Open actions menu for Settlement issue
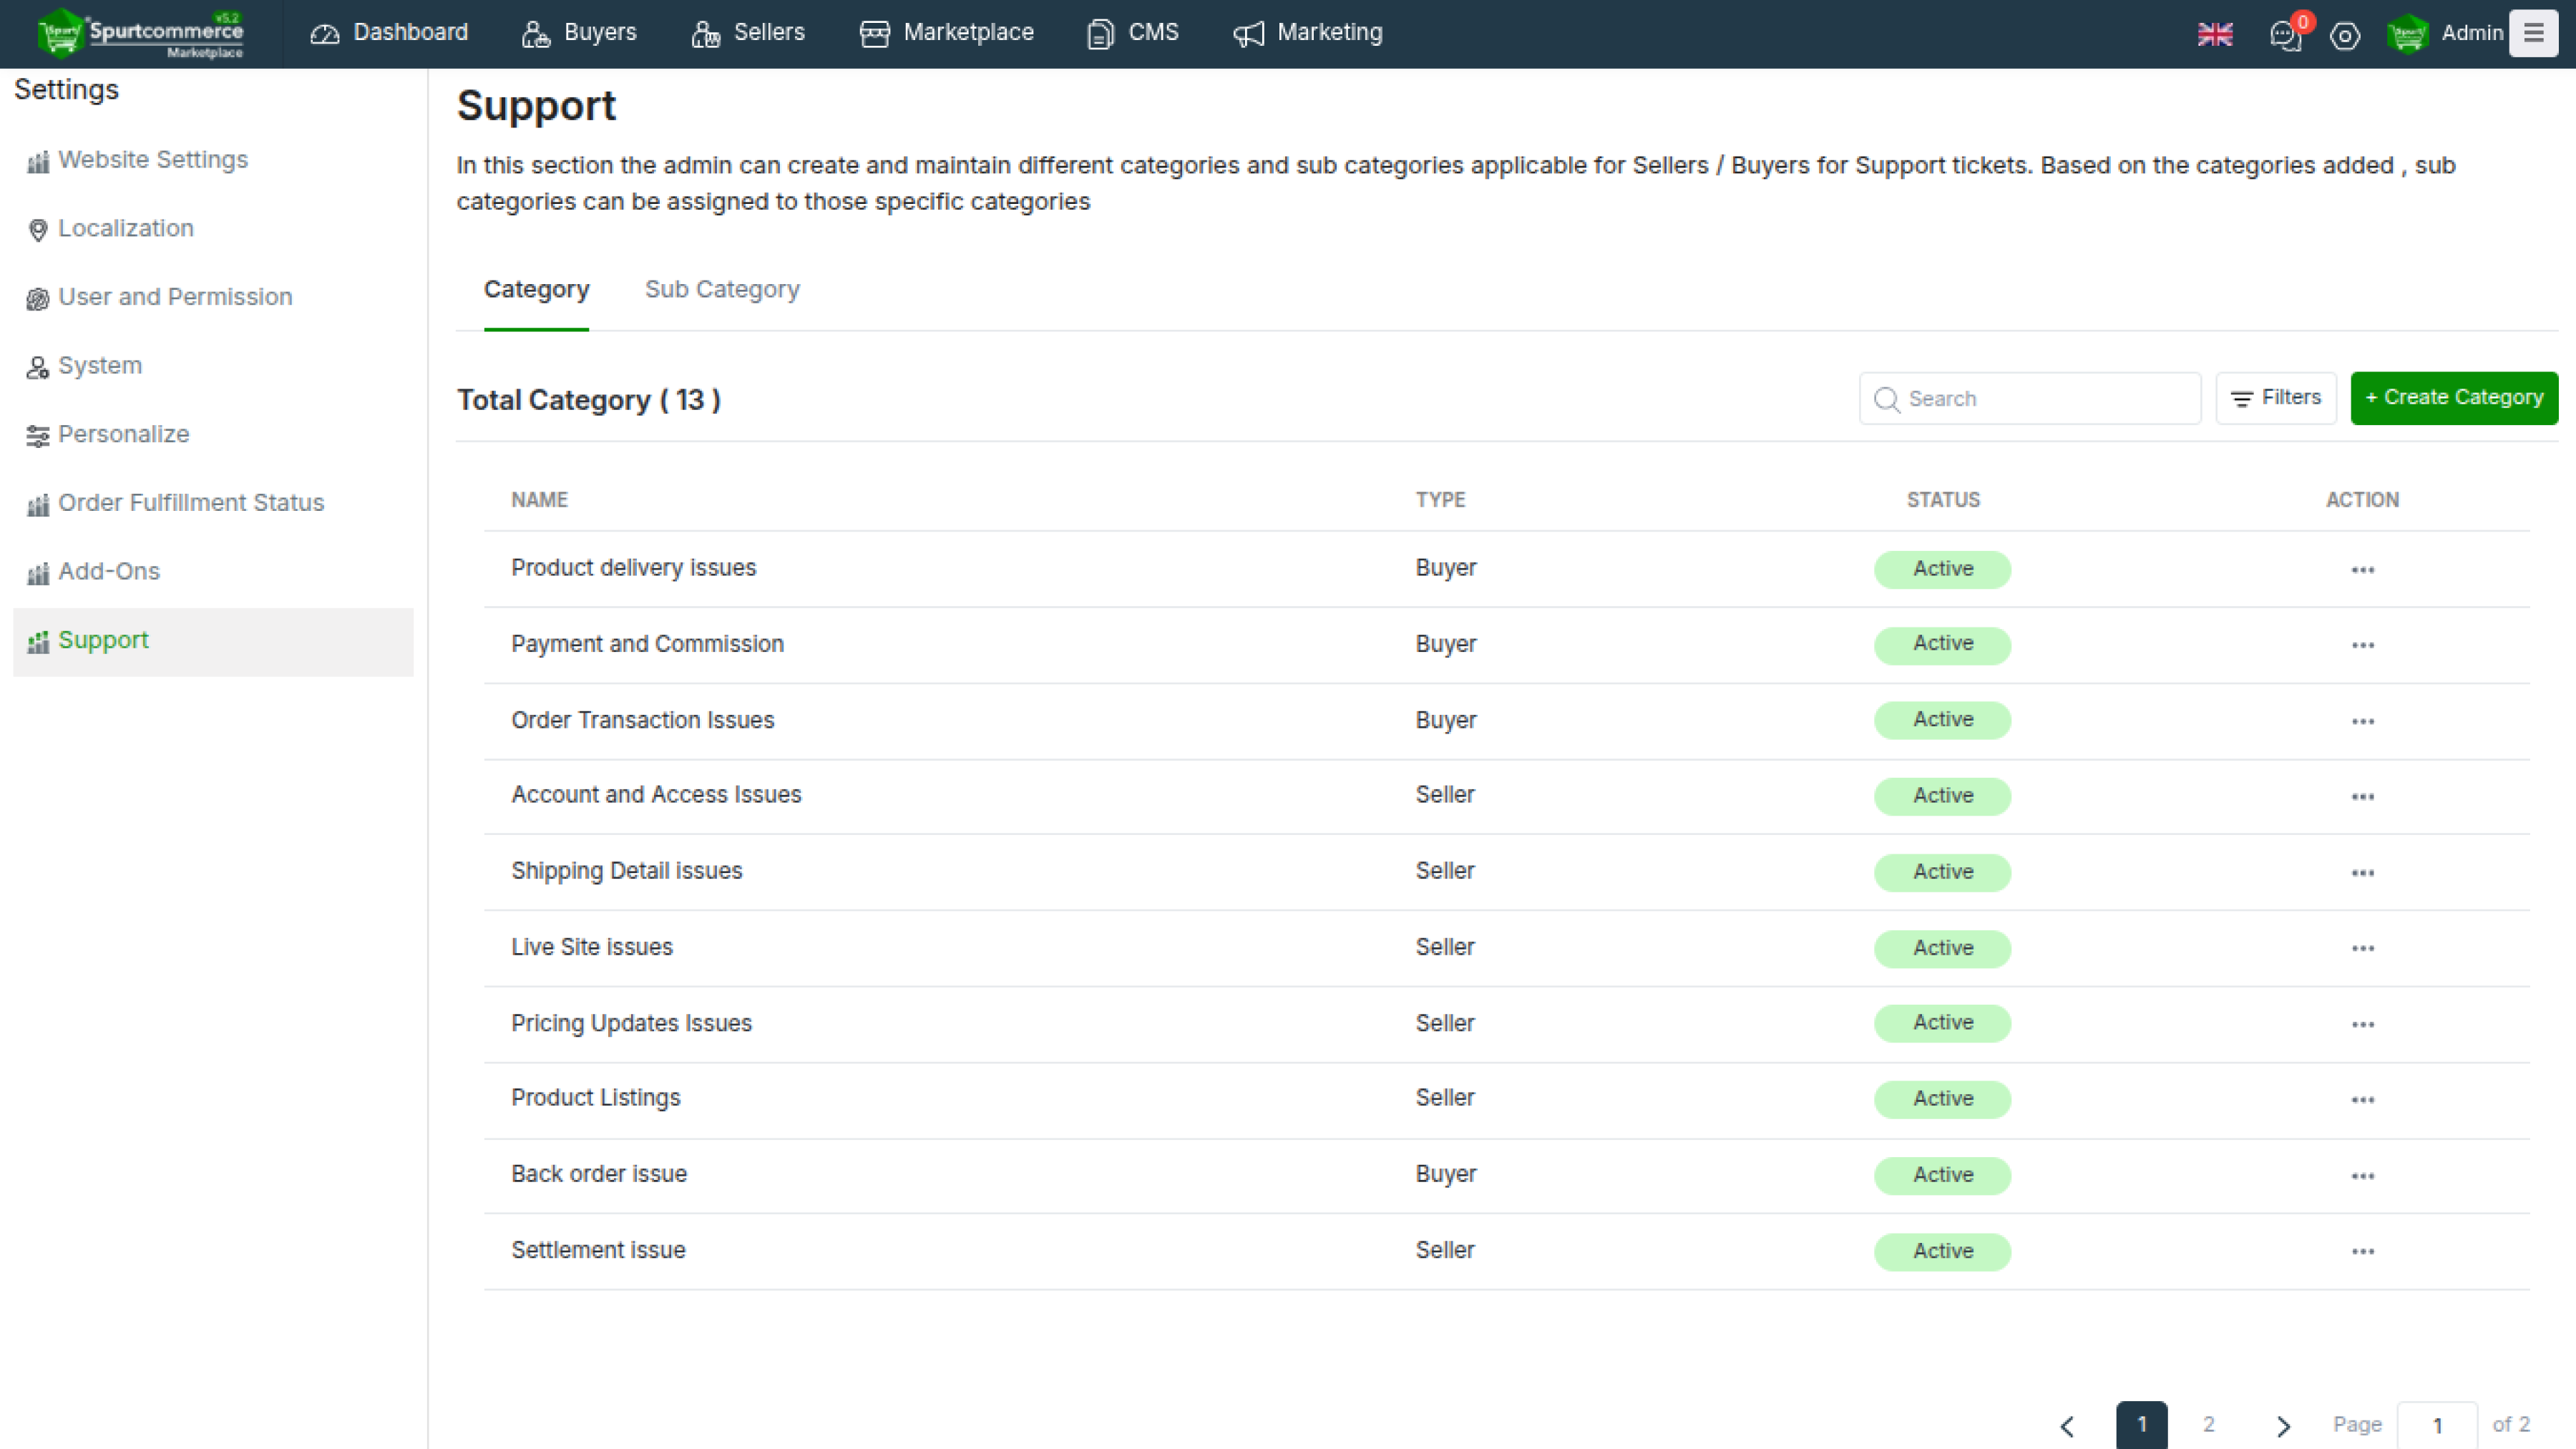The height and width of the screenshot is (1449, 2576). click(2362, 1251)
